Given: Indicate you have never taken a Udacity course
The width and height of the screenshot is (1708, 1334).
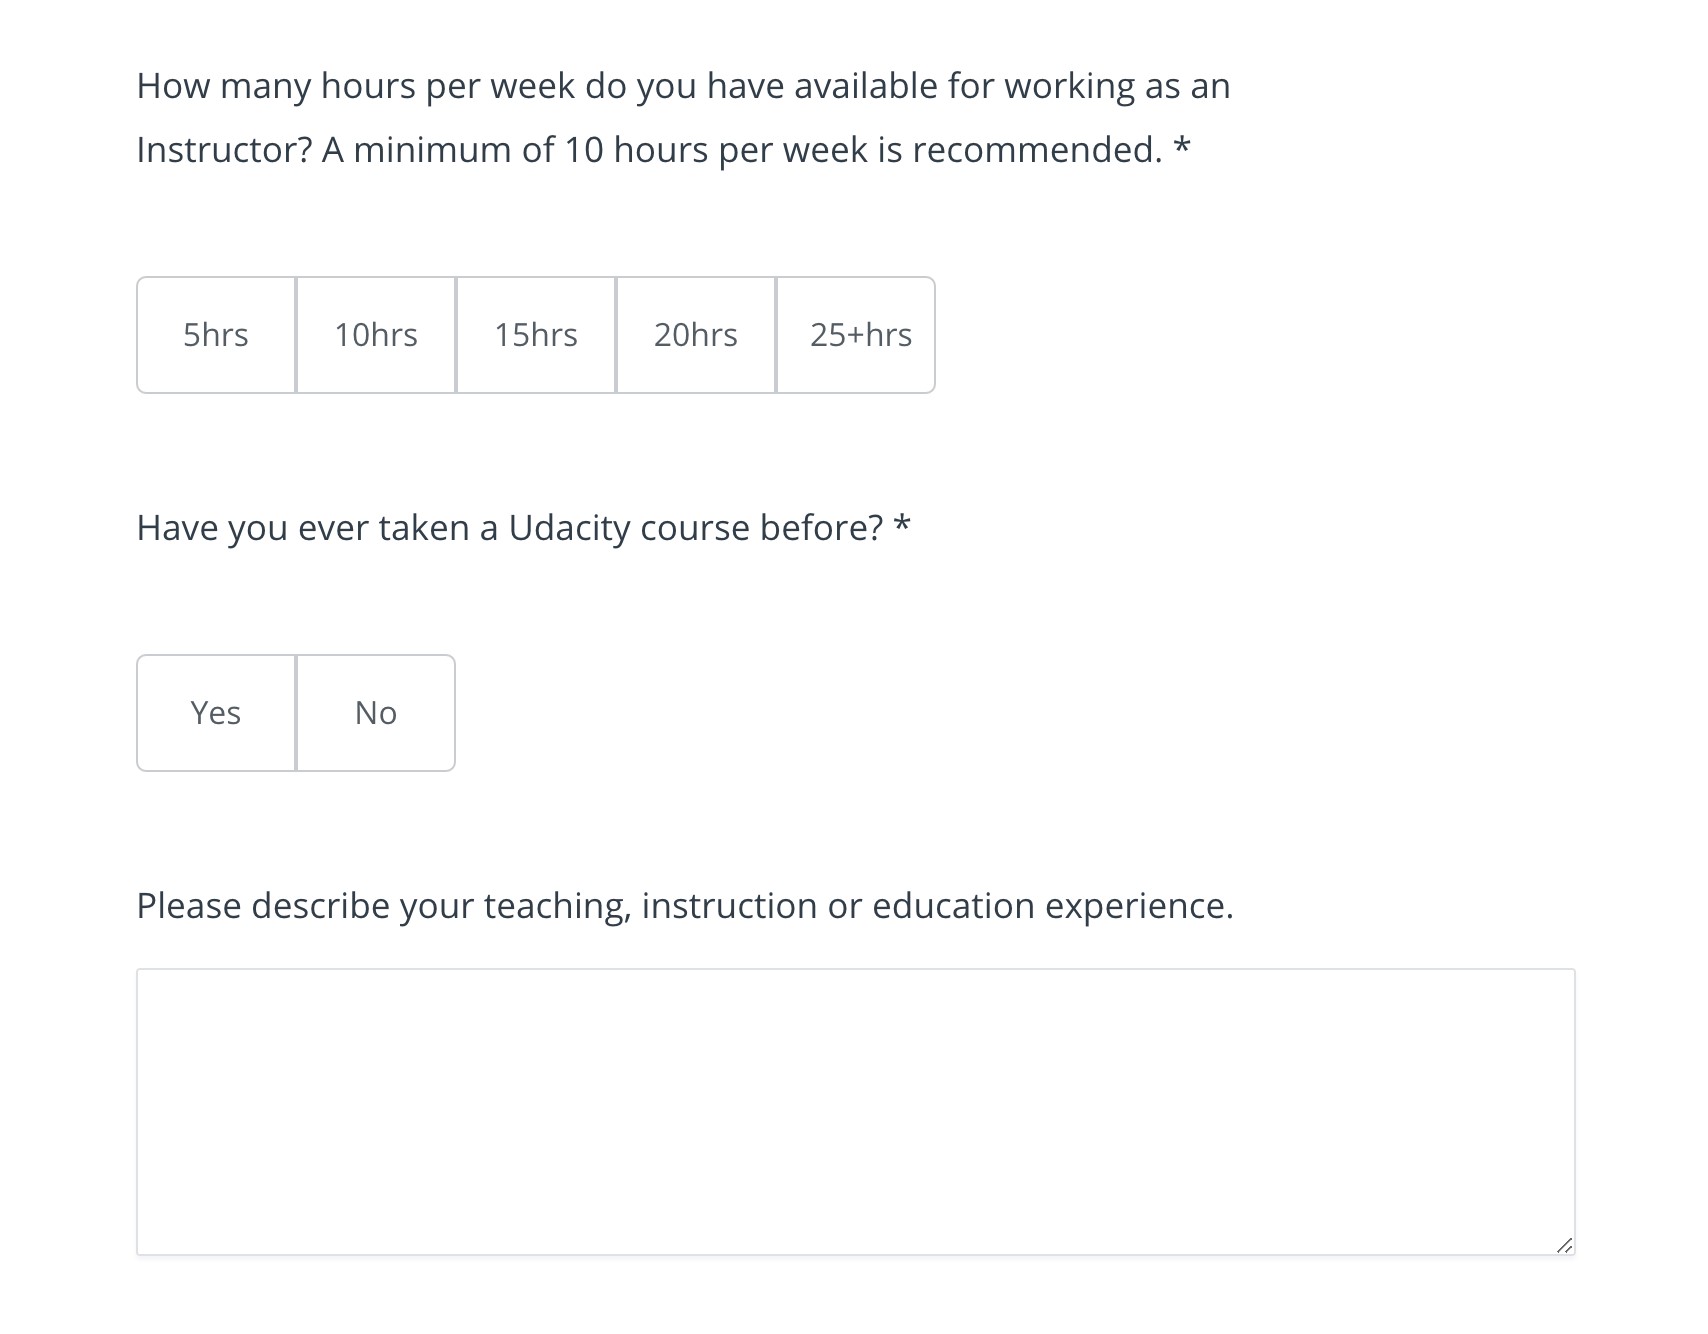Looking at the screenshot, I should (x=375, y=712).
